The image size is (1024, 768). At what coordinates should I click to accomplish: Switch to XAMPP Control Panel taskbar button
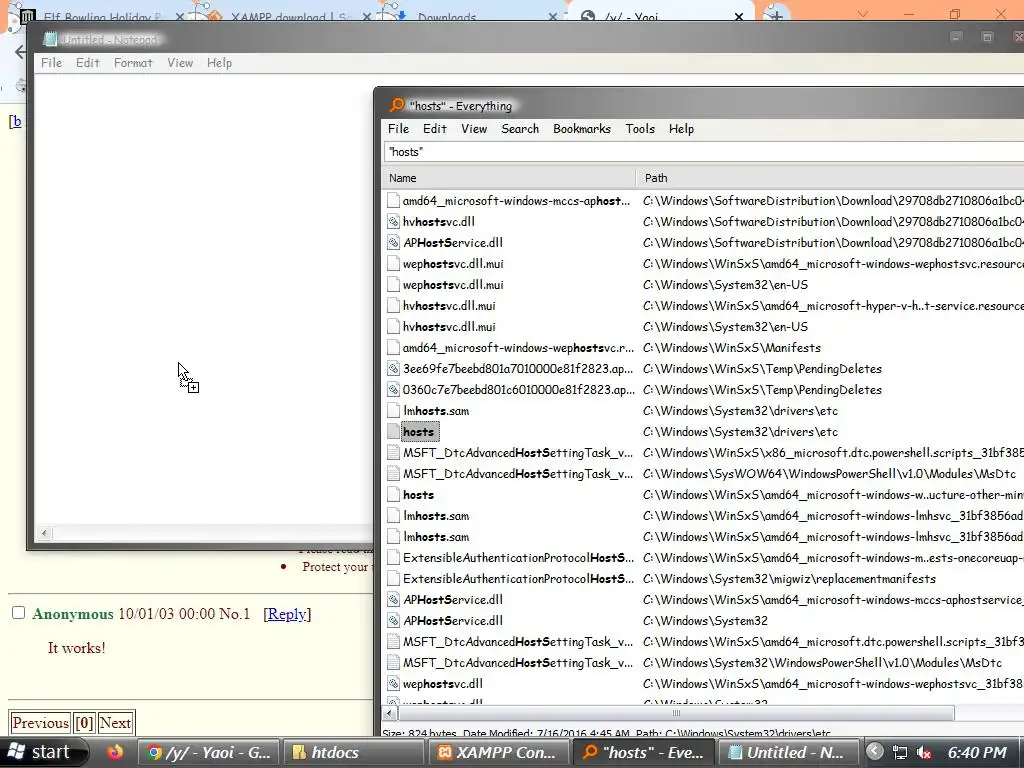click(x=497, y=752)
